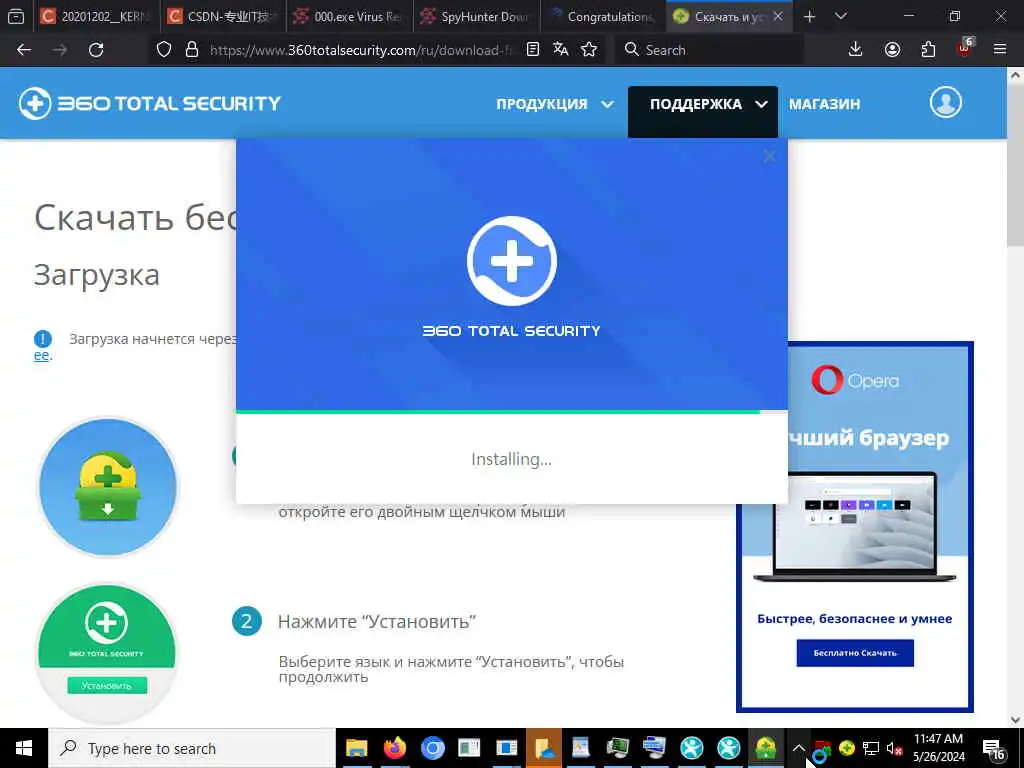Image resolution: width=1024 pixels, height=768 pixels.
Task: Click the 360 Total Security header logo
Action: pyautogui.click(x=150, y=103)
